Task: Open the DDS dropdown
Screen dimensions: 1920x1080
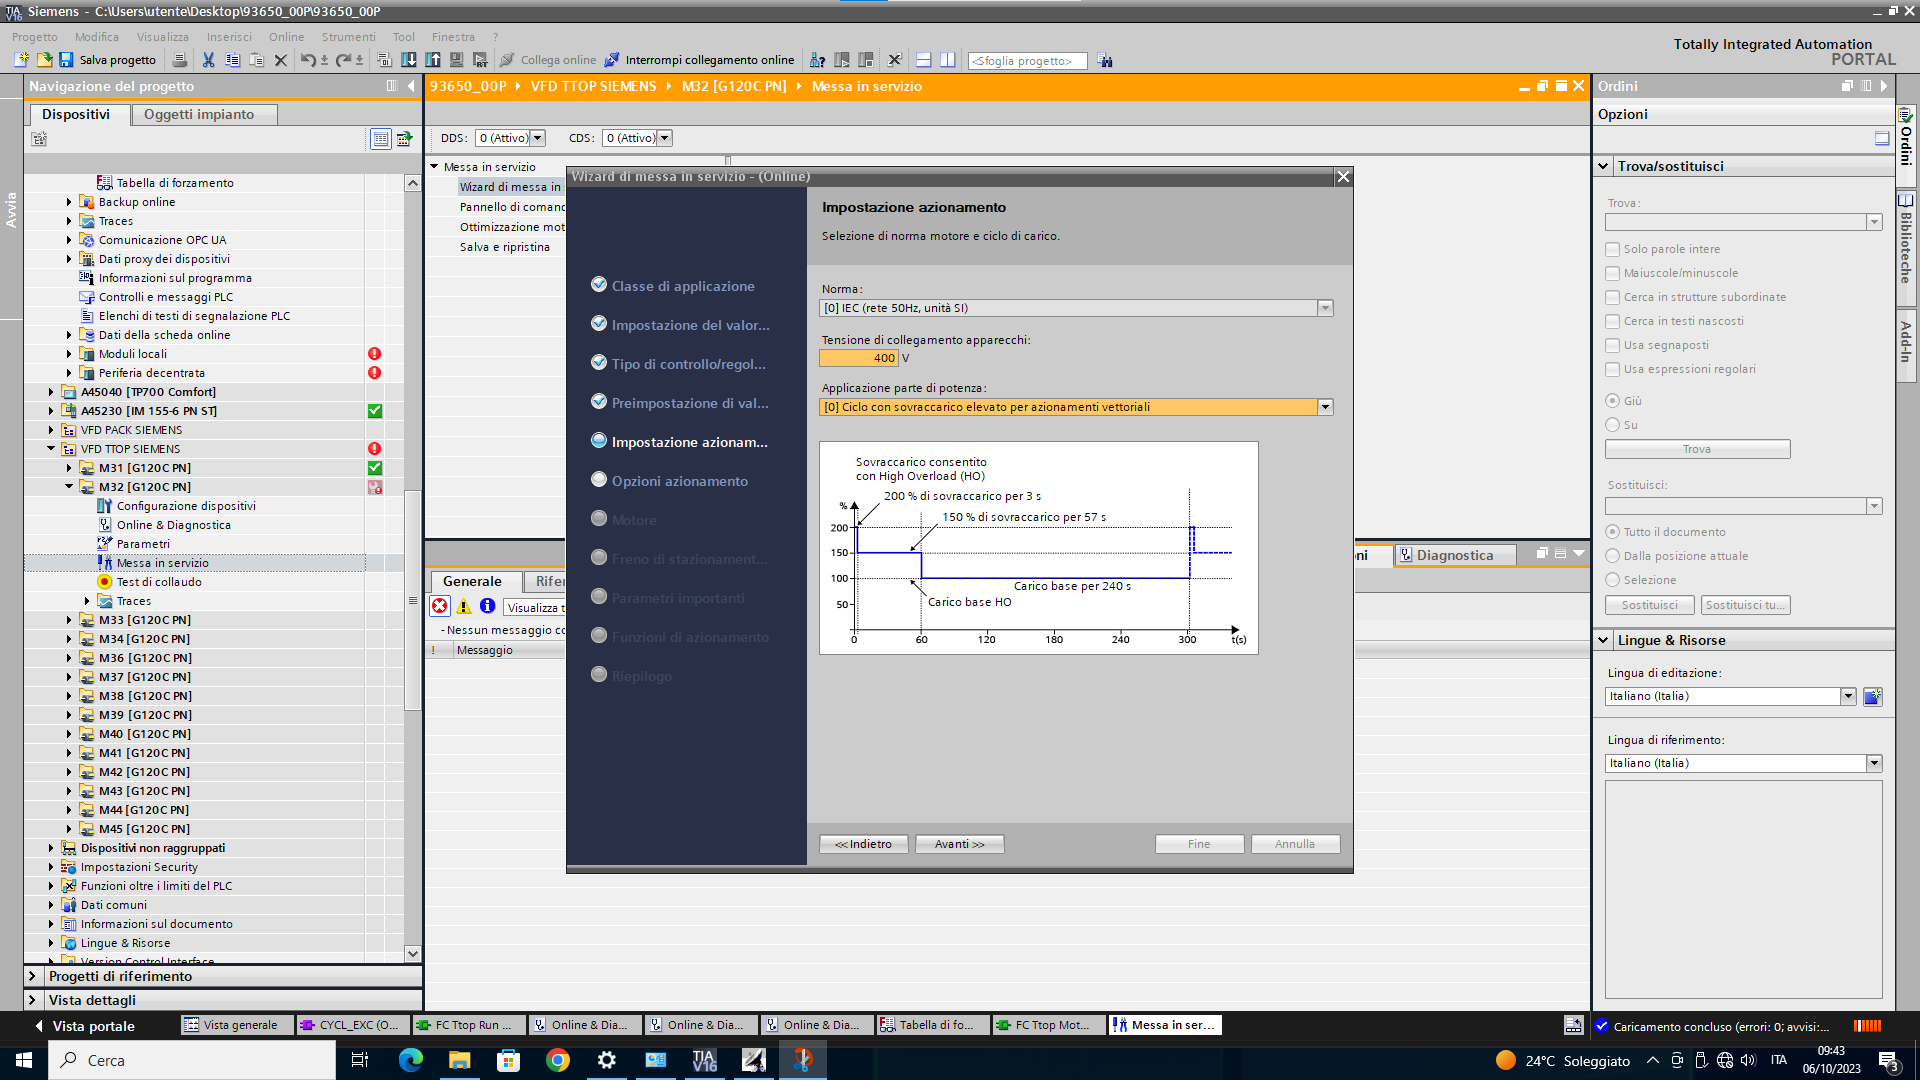Action: [538, 138]
